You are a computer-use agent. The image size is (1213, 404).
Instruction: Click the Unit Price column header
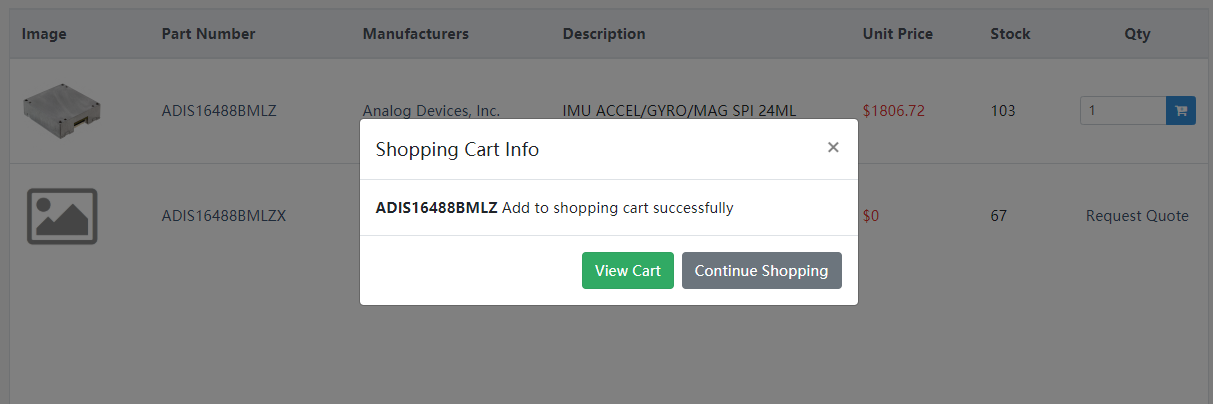(898, 34)
